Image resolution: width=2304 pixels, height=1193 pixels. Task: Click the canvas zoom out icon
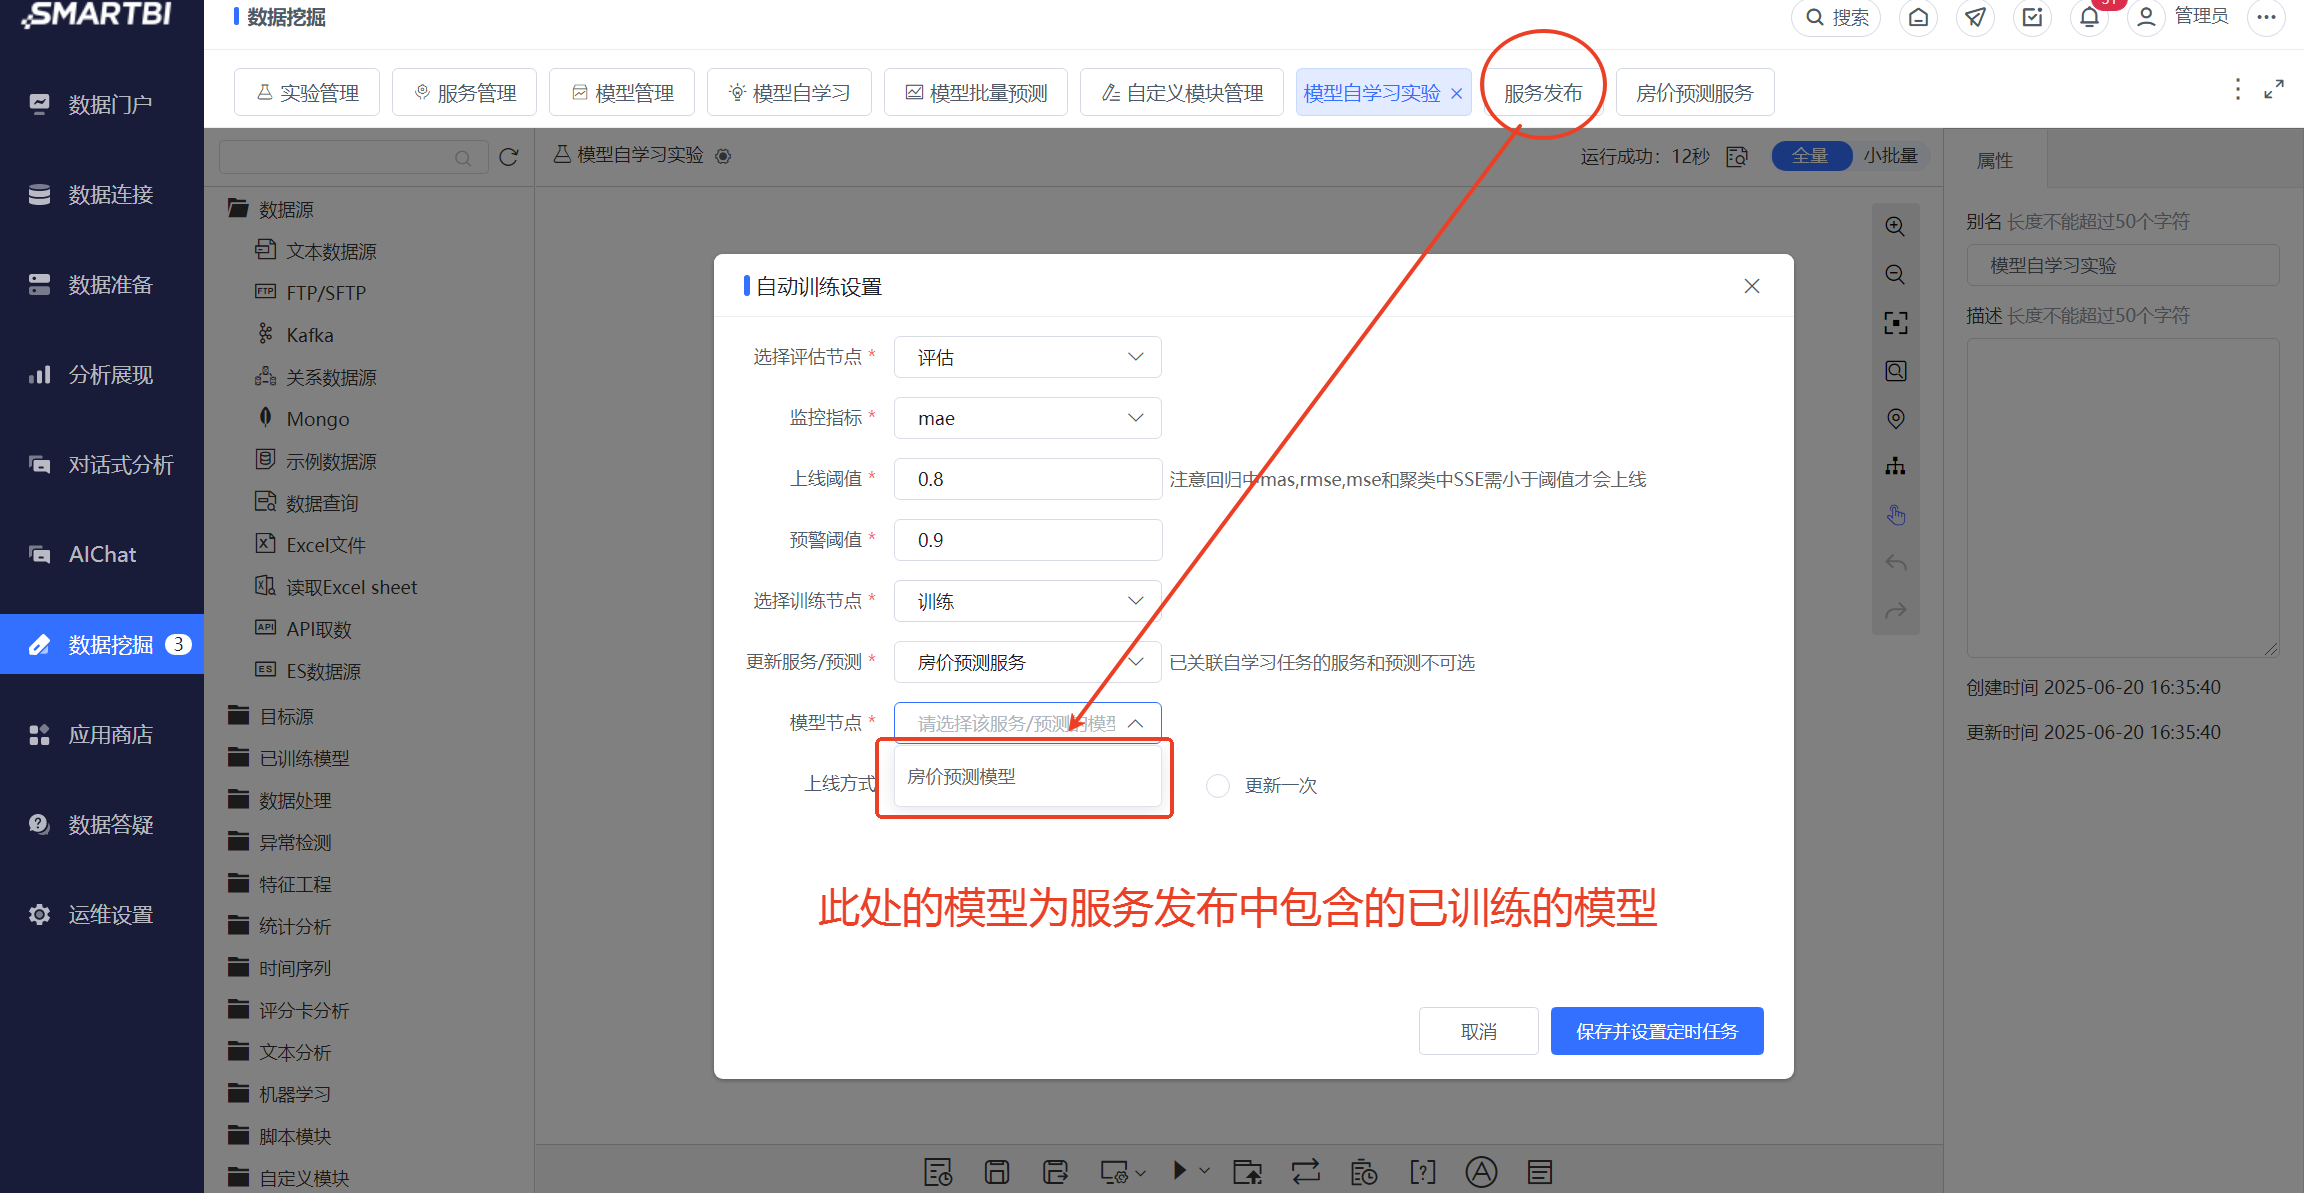pos(1895,274)
